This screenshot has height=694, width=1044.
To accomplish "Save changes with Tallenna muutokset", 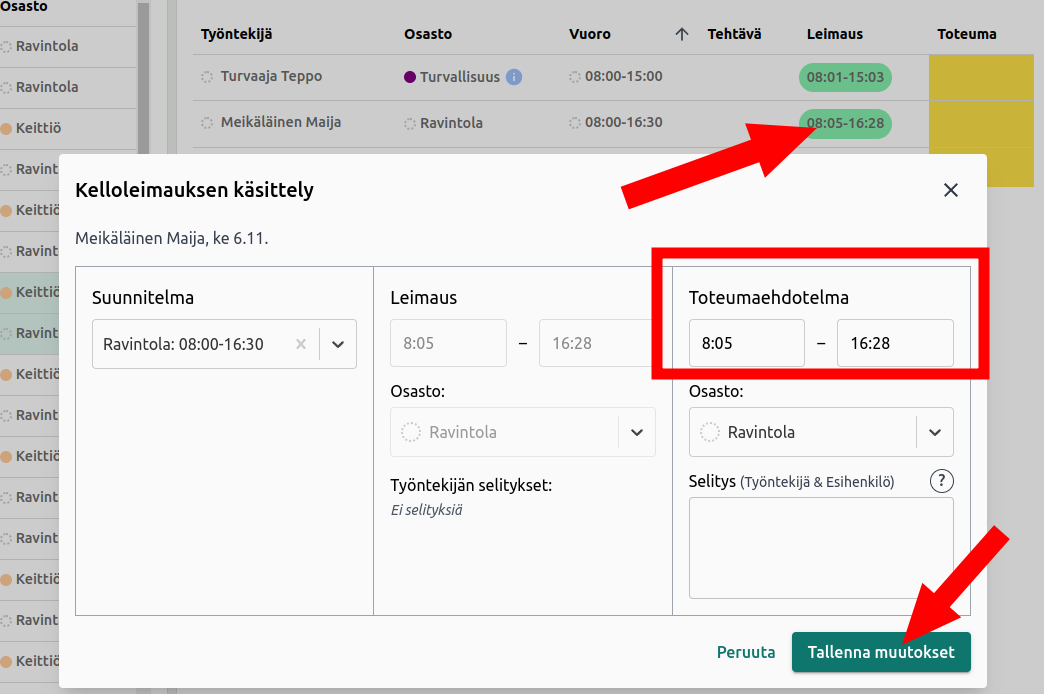I will (x=881, y=652).
